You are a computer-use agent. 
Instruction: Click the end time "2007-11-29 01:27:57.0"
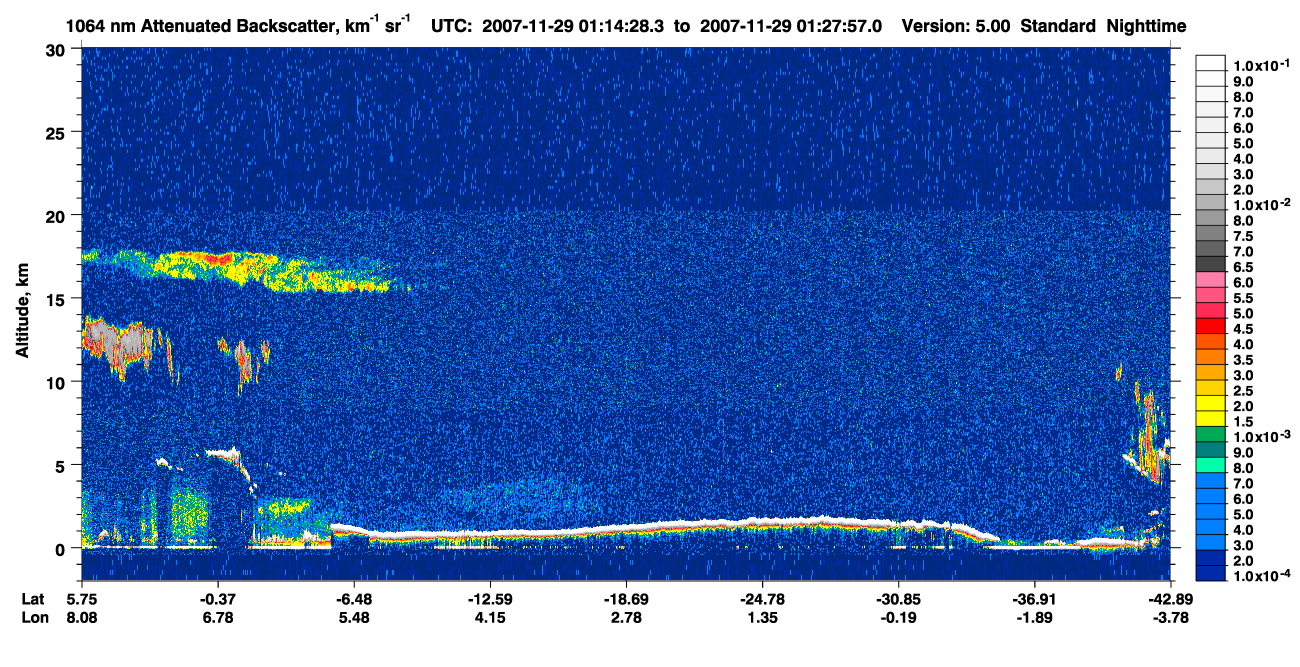(791, 26)
